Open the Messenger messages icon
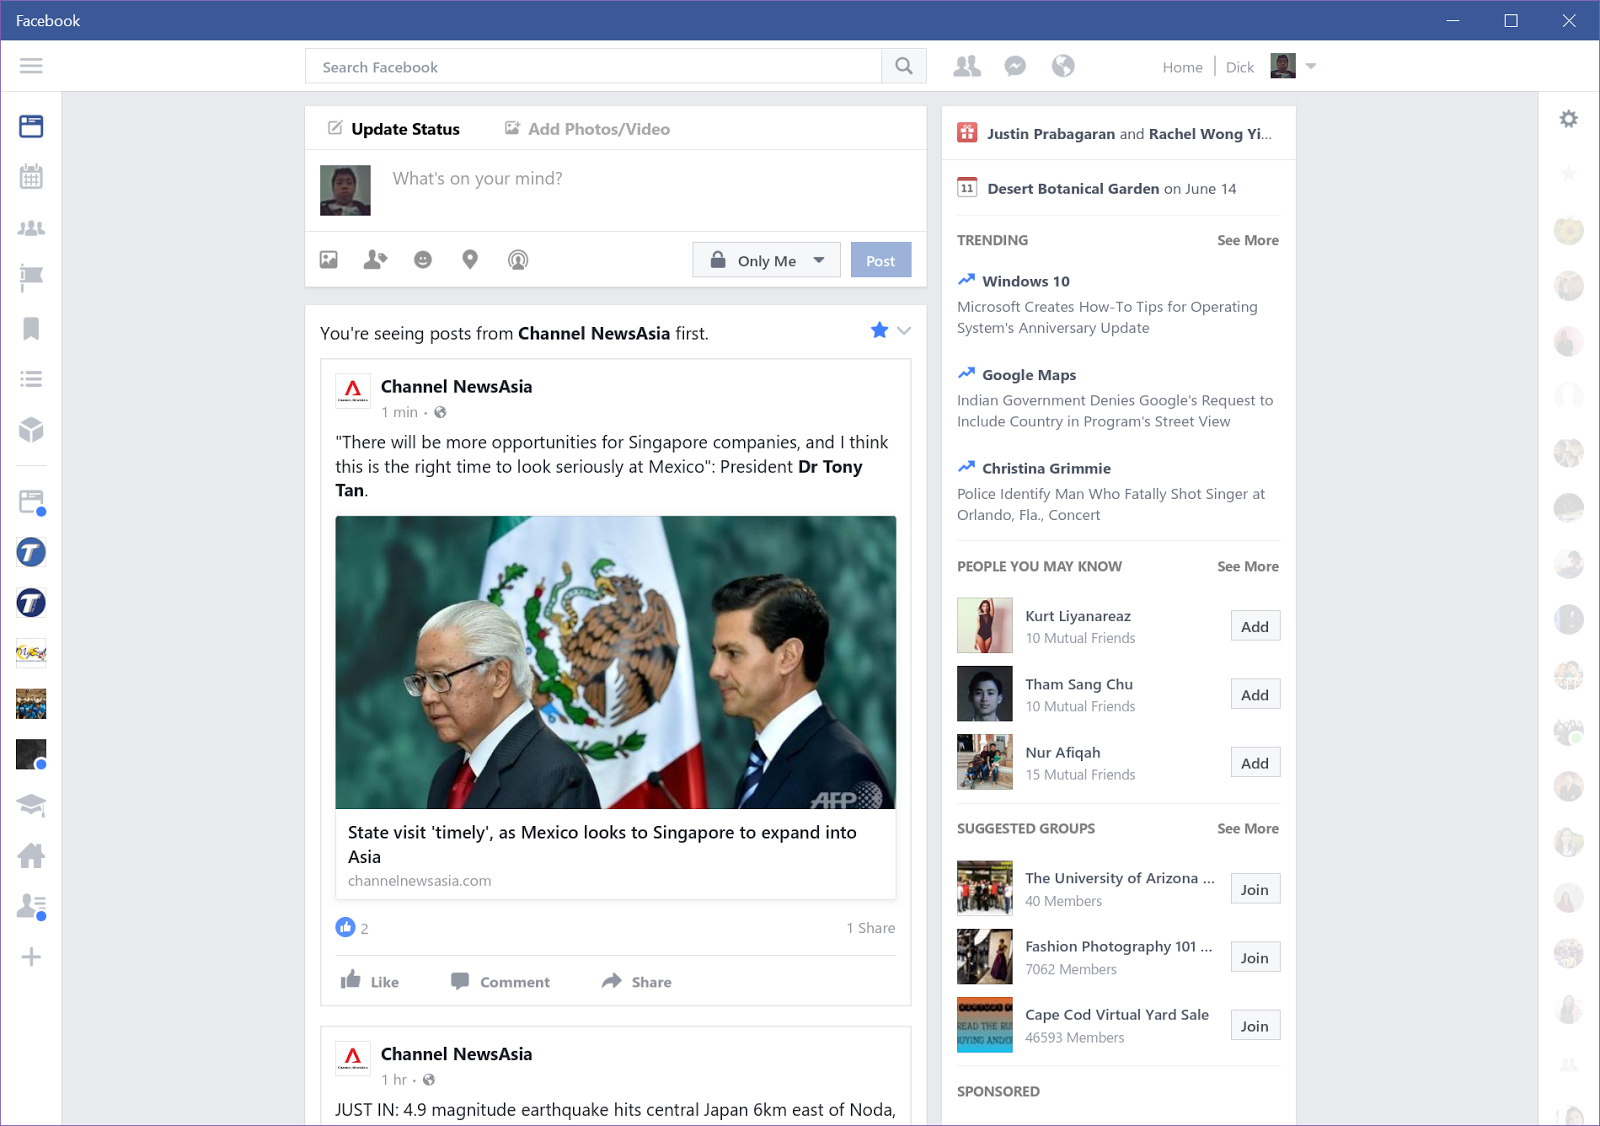The image size is (1600, 1126). pyautogui.click(x=1015, y=66)
